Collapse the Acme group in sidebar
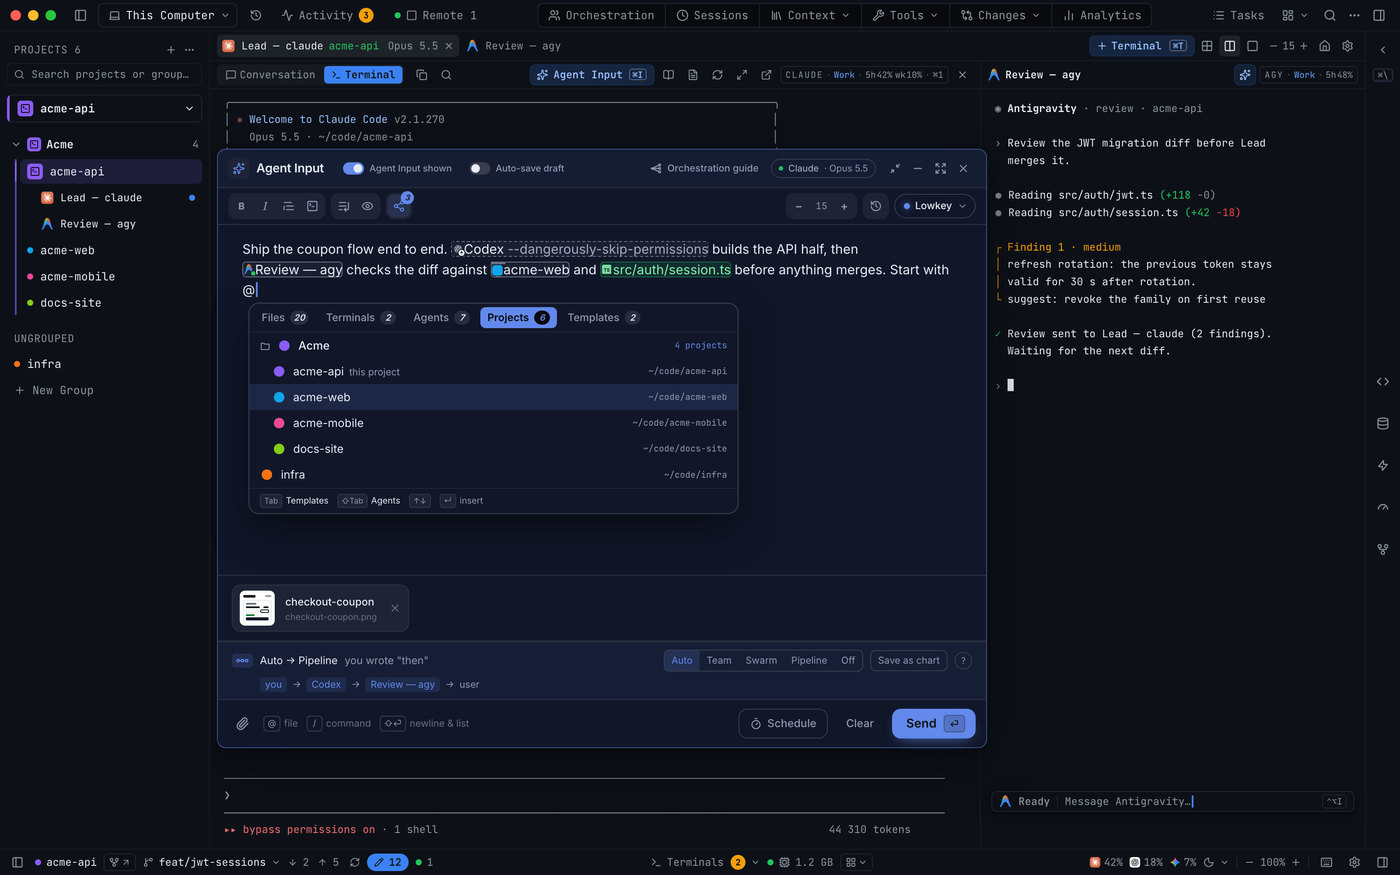1400x875 pixels. (16, 145)
